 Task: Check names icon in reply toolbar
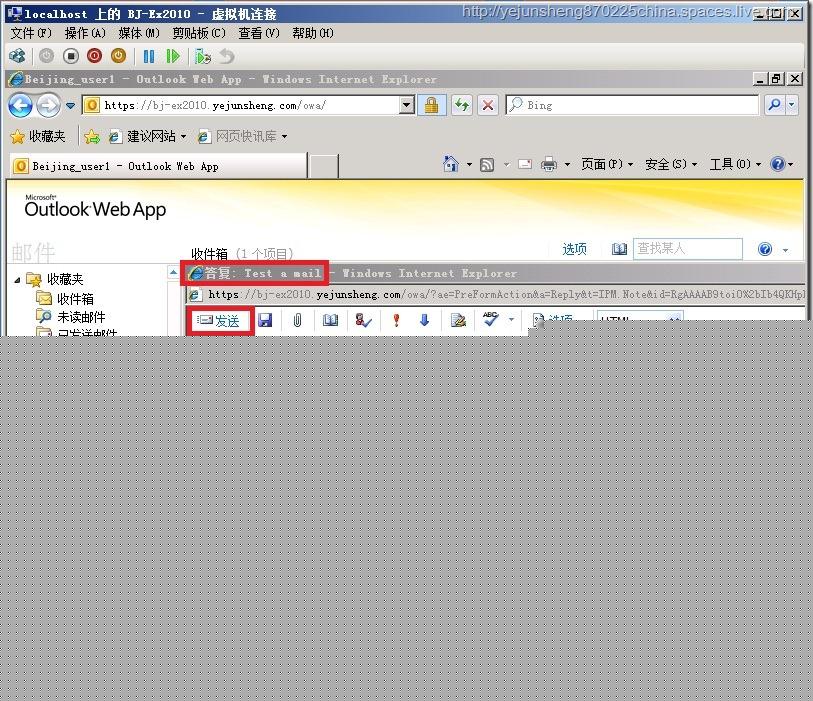coord(363,320)
